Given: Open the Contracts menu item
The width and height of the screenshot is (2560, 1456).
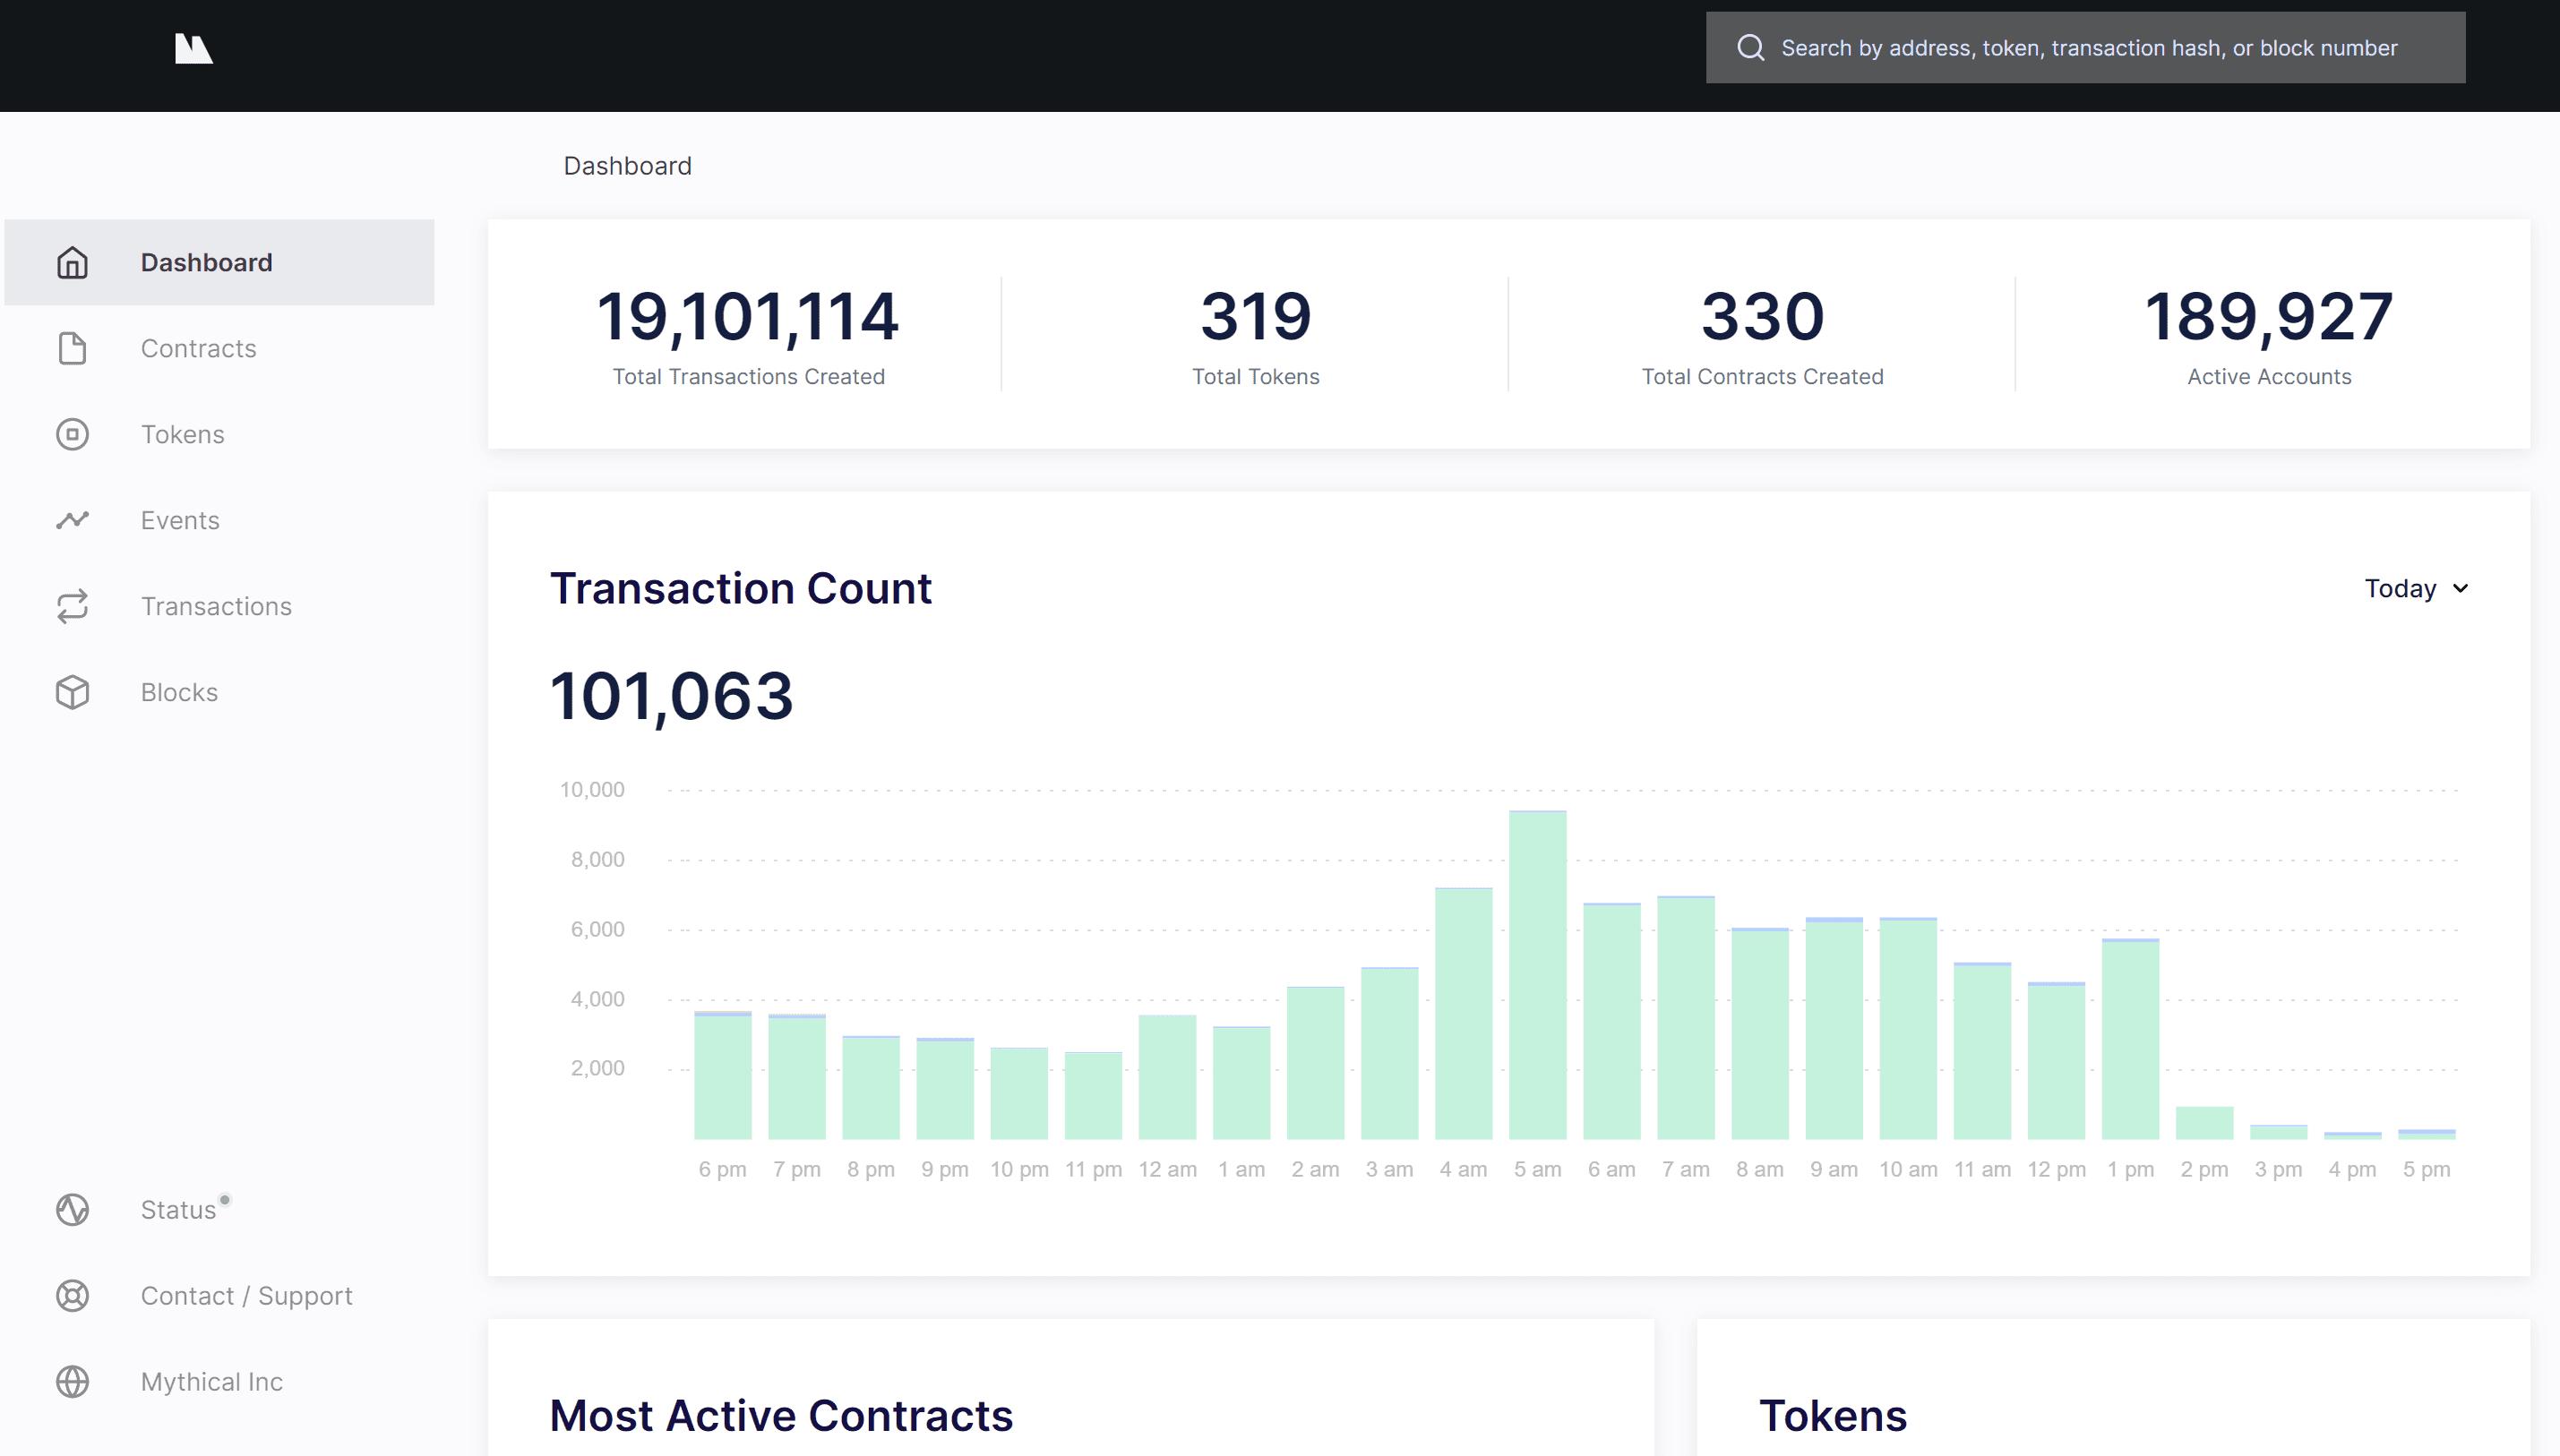Looking at the screenshot, I should 198,348.
